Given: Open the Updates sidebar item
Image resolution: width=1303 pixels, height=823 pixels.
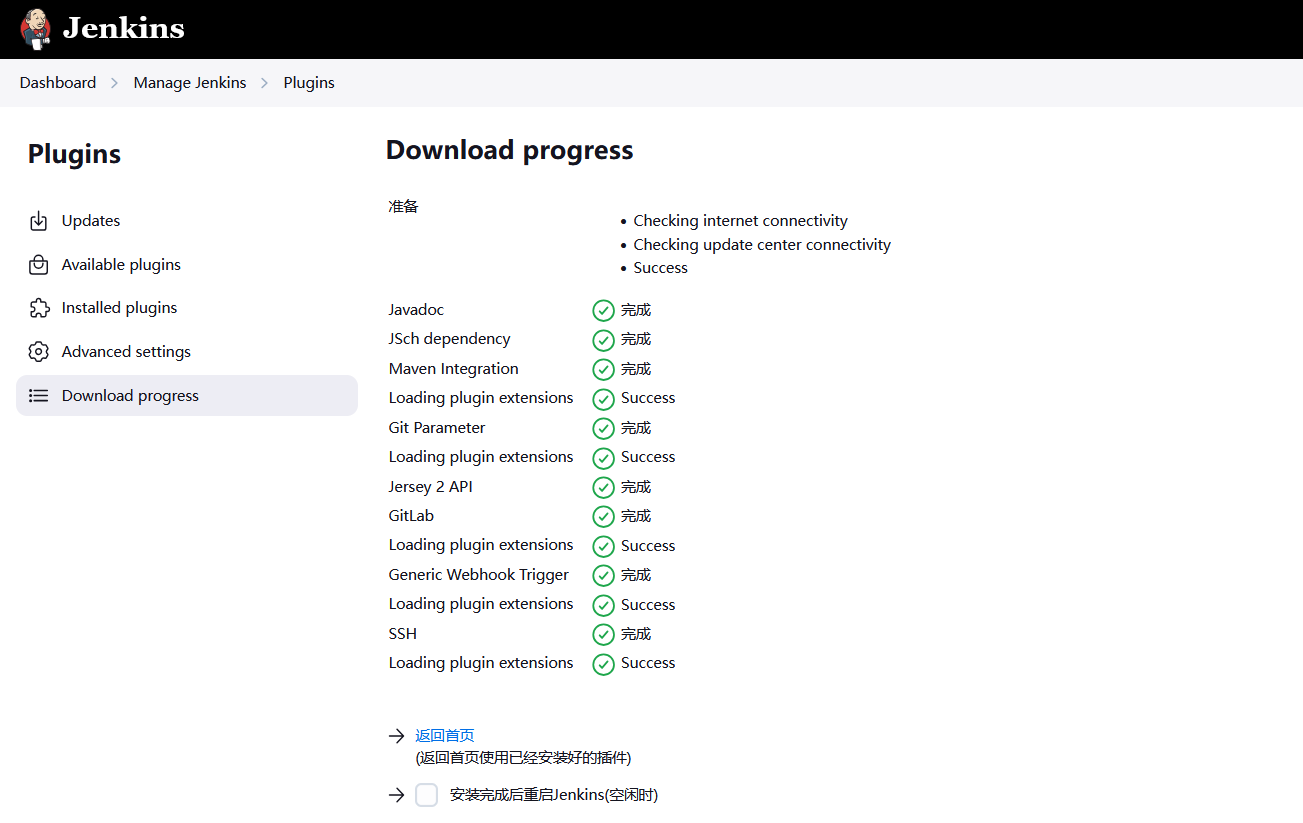Looking at the screenshot, I should (x=187, y=221).
